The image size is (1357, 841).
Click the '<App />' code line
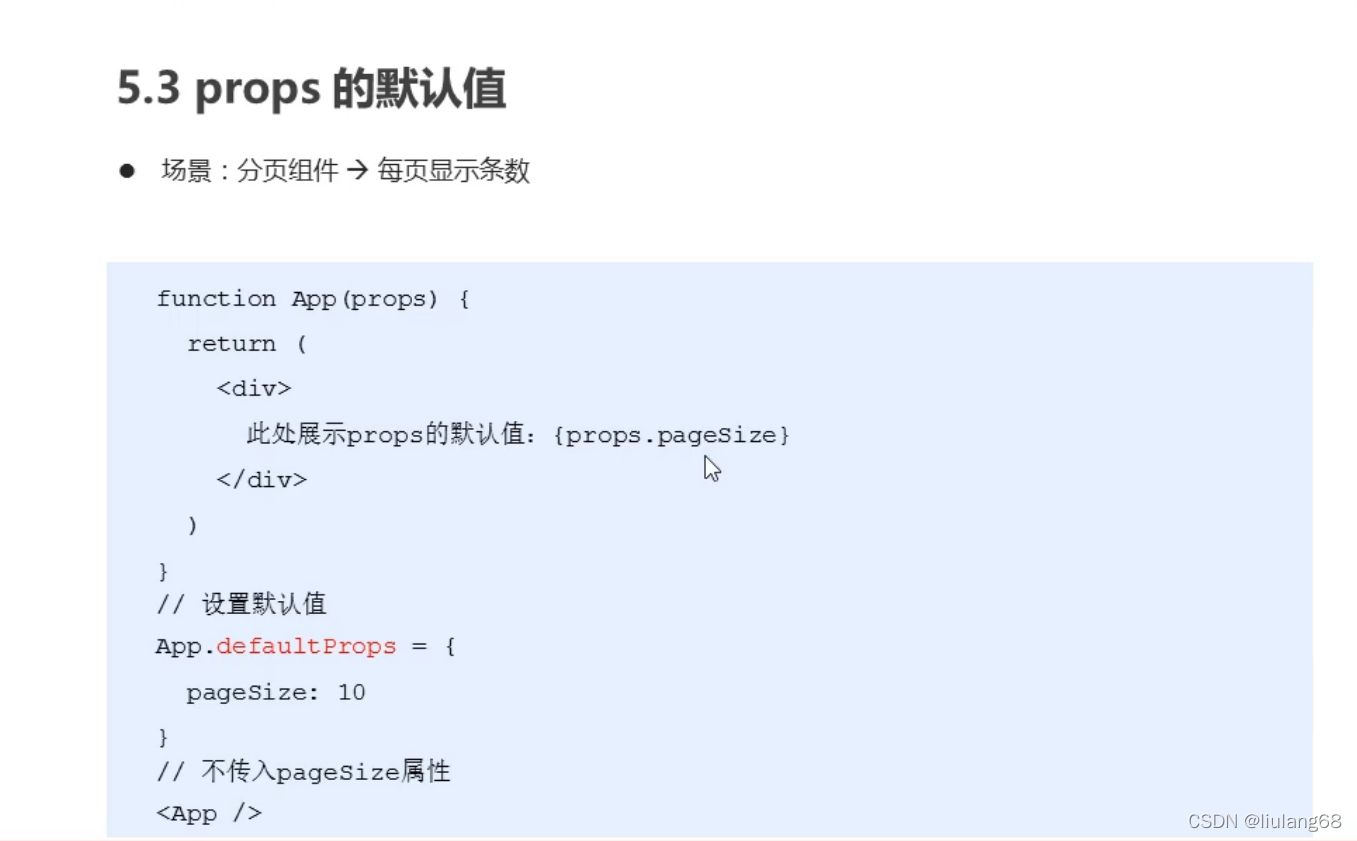[x=209, y=813]
